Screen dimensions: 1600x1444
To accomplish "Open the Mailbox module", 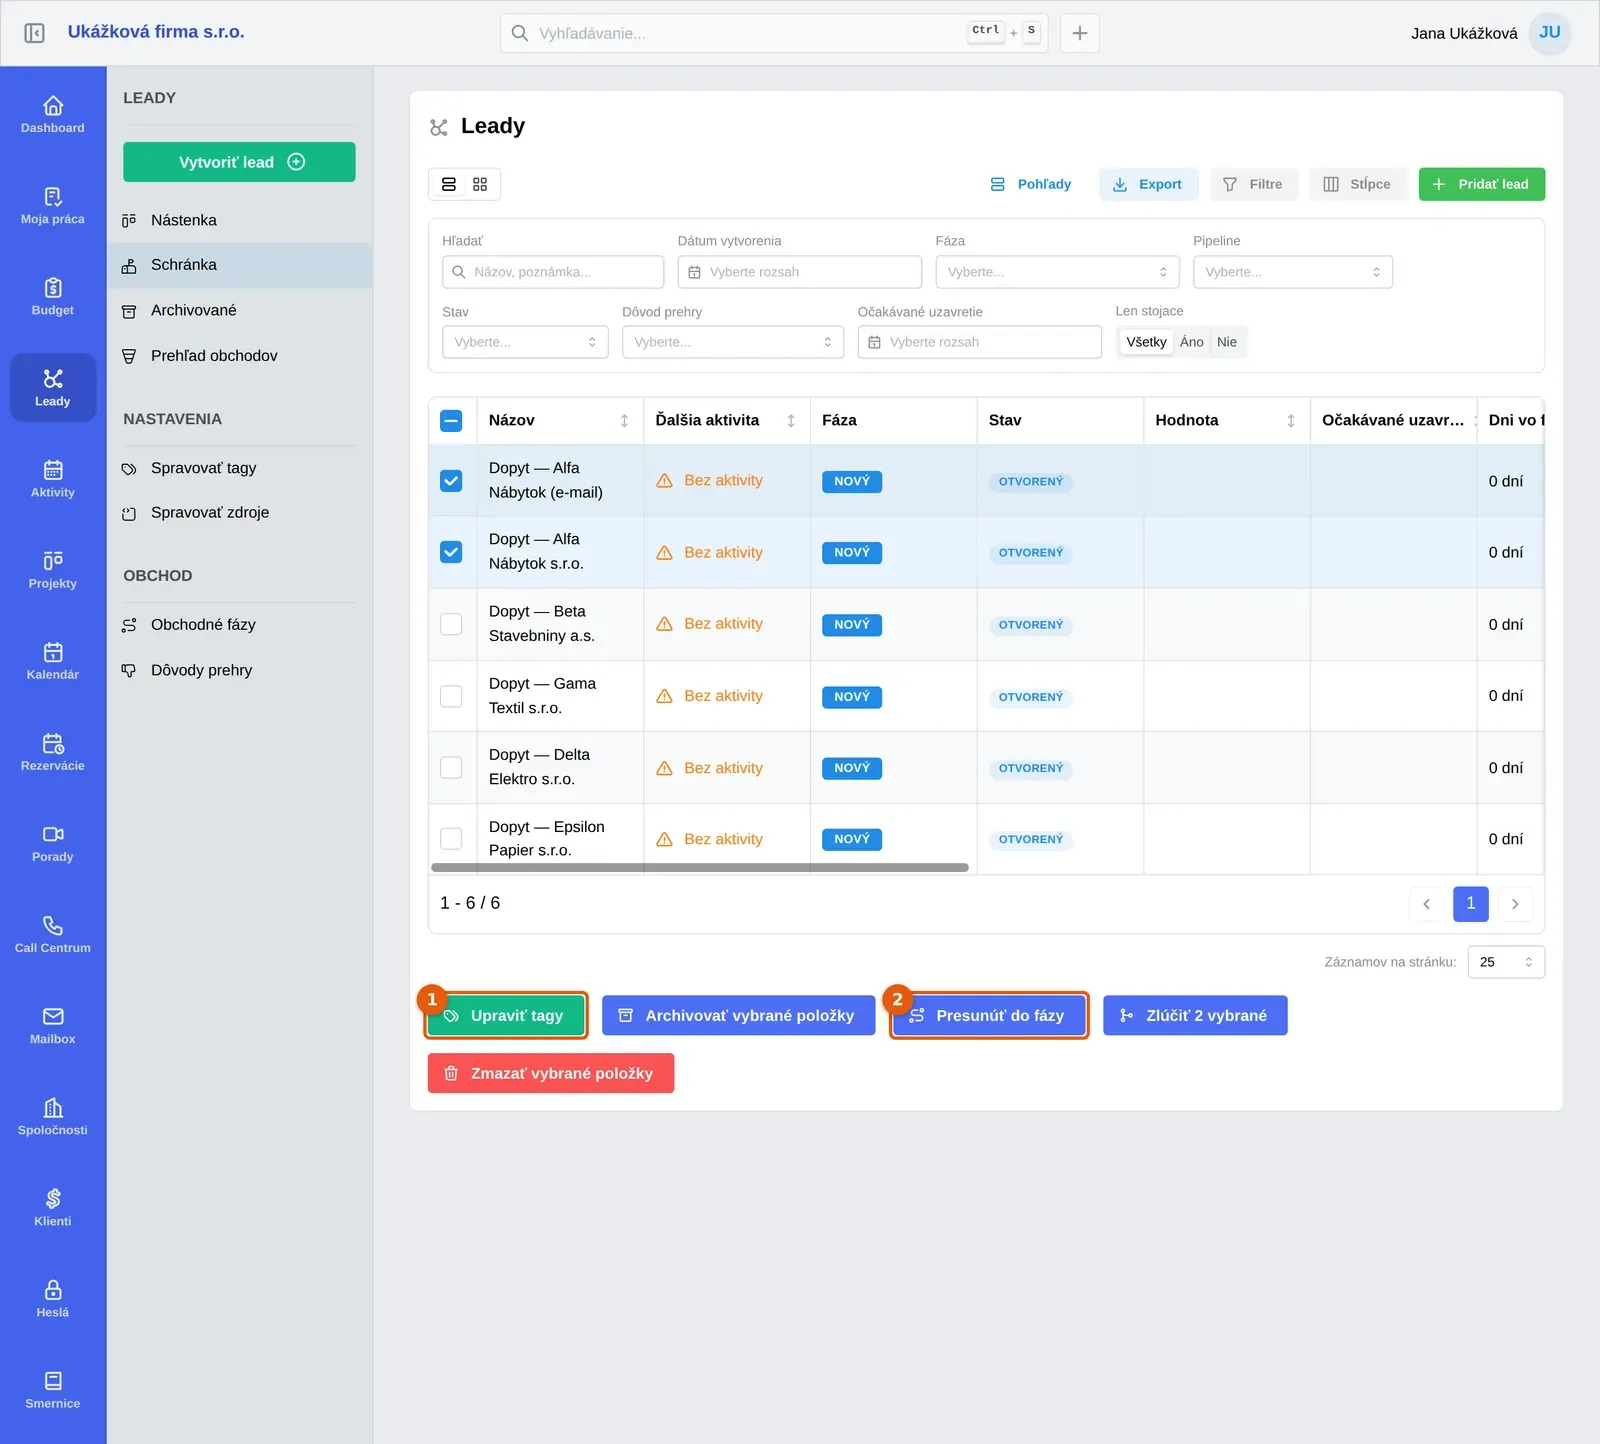I will click(53, 1024).
